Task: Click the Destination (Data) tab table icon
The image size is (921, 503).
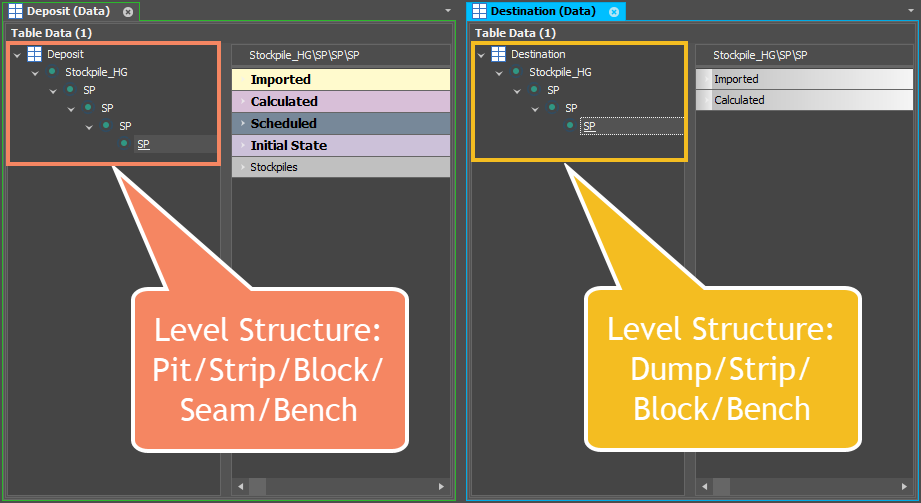Action: pyautogui.click(x=479, y=11)
